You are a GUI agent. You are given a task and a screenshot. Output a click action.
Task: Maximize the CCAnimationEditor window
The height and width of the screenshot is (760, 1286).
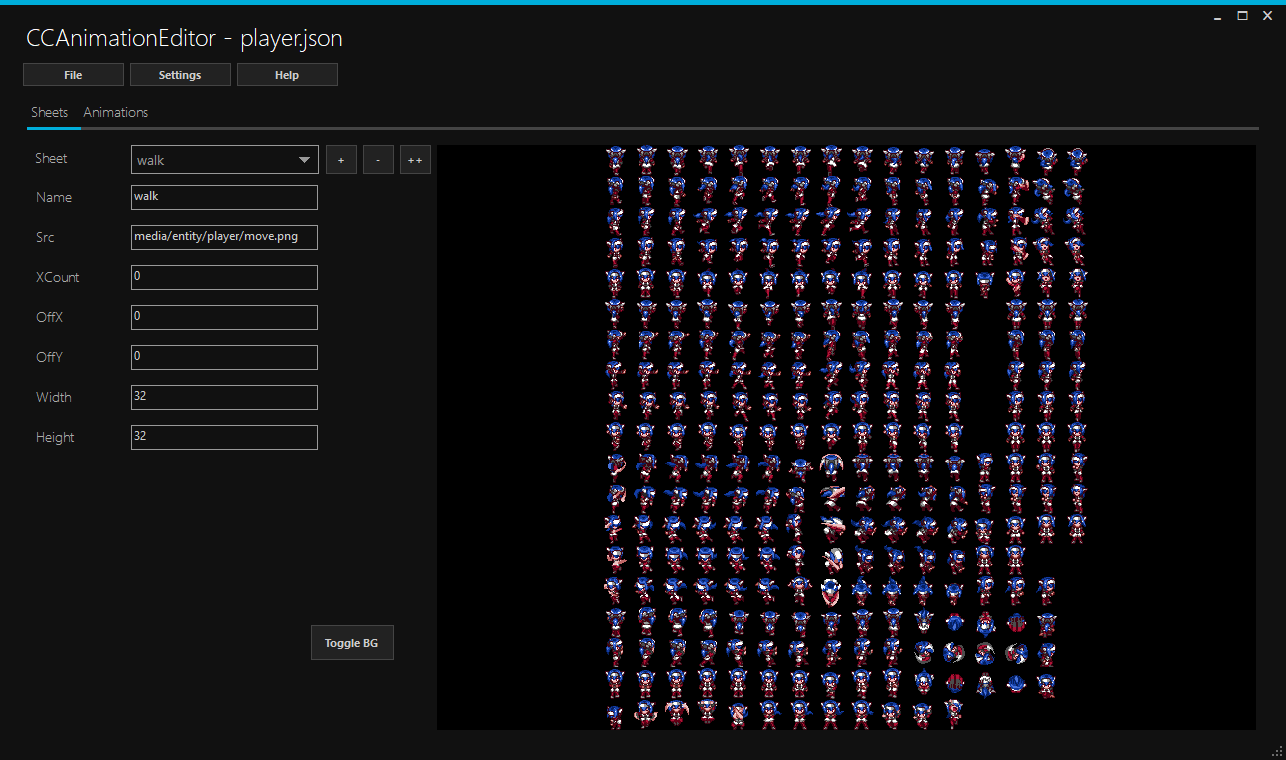point(1243,16)
